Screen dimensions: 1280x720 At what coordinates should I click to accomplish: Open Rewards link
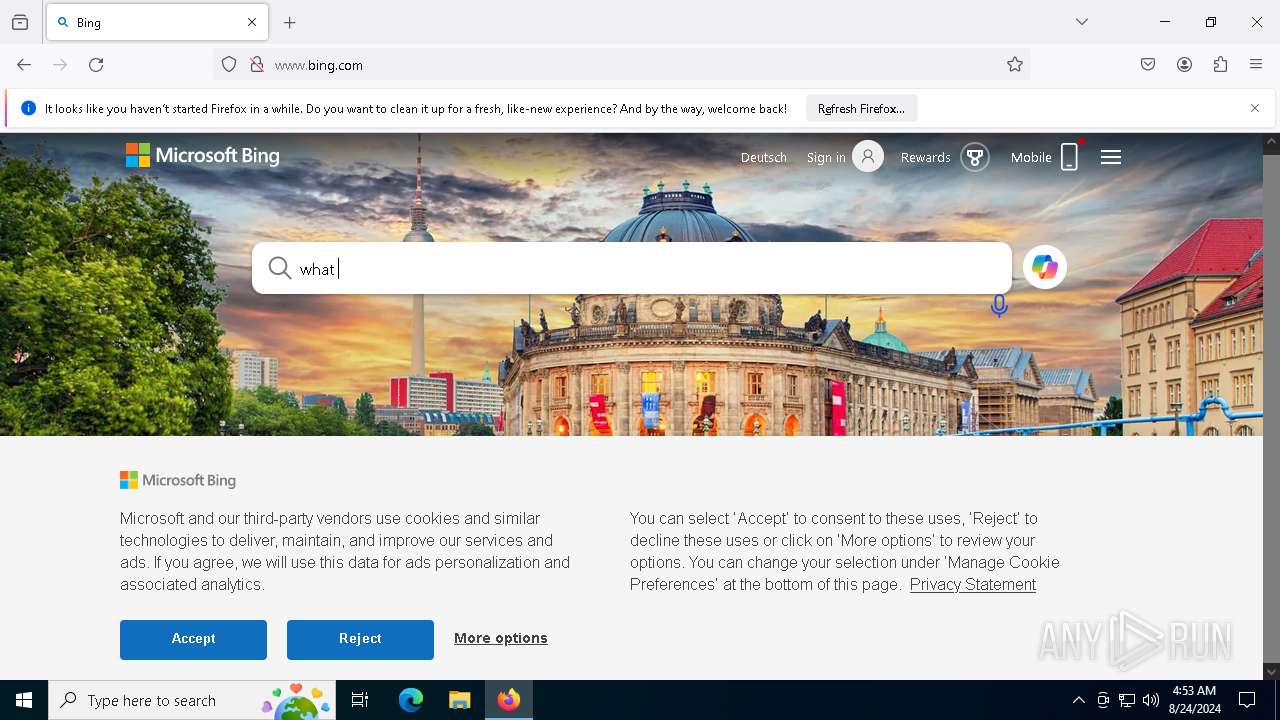pos(925,158)
